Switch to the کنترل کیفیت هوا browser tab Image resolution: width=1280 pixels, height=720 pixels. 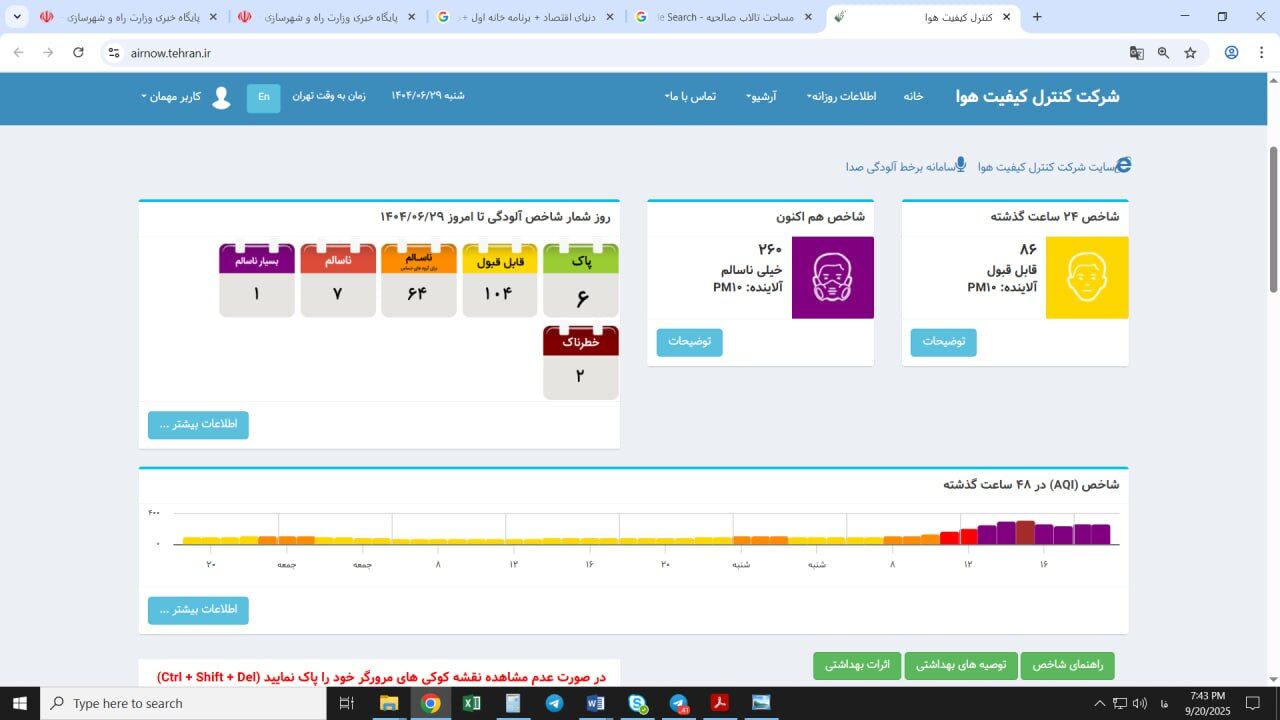(x=925, y=17)
